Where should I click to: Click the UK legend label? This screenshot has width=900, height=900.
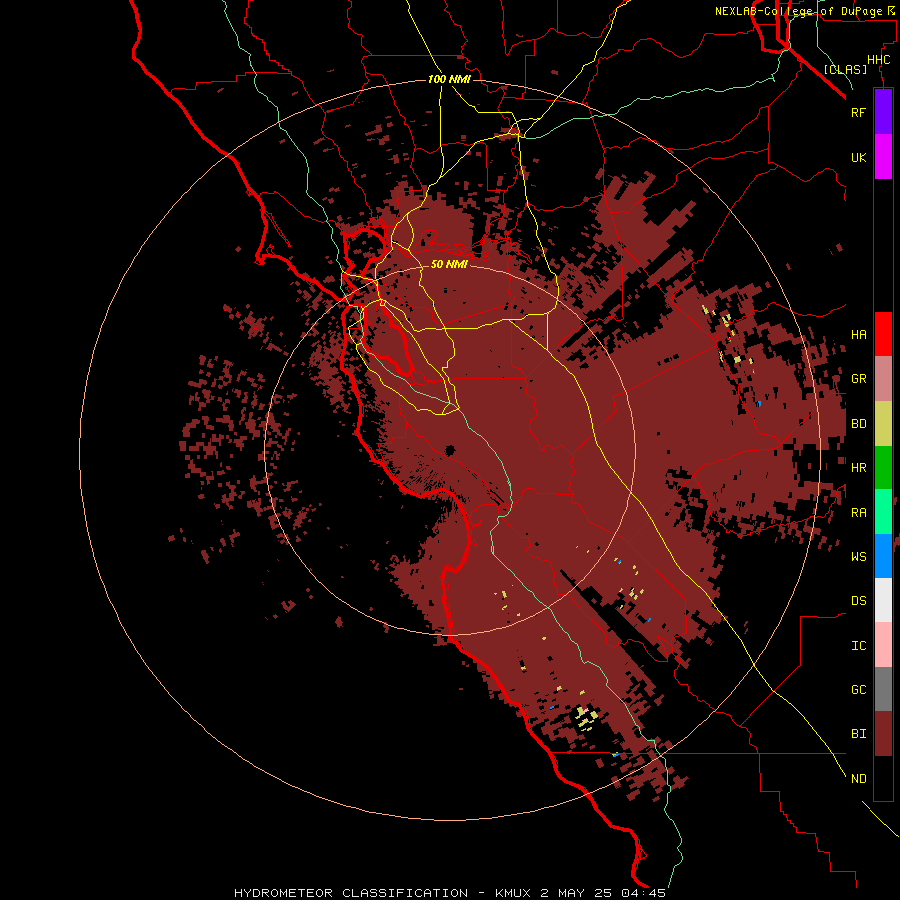click(858, 157)
